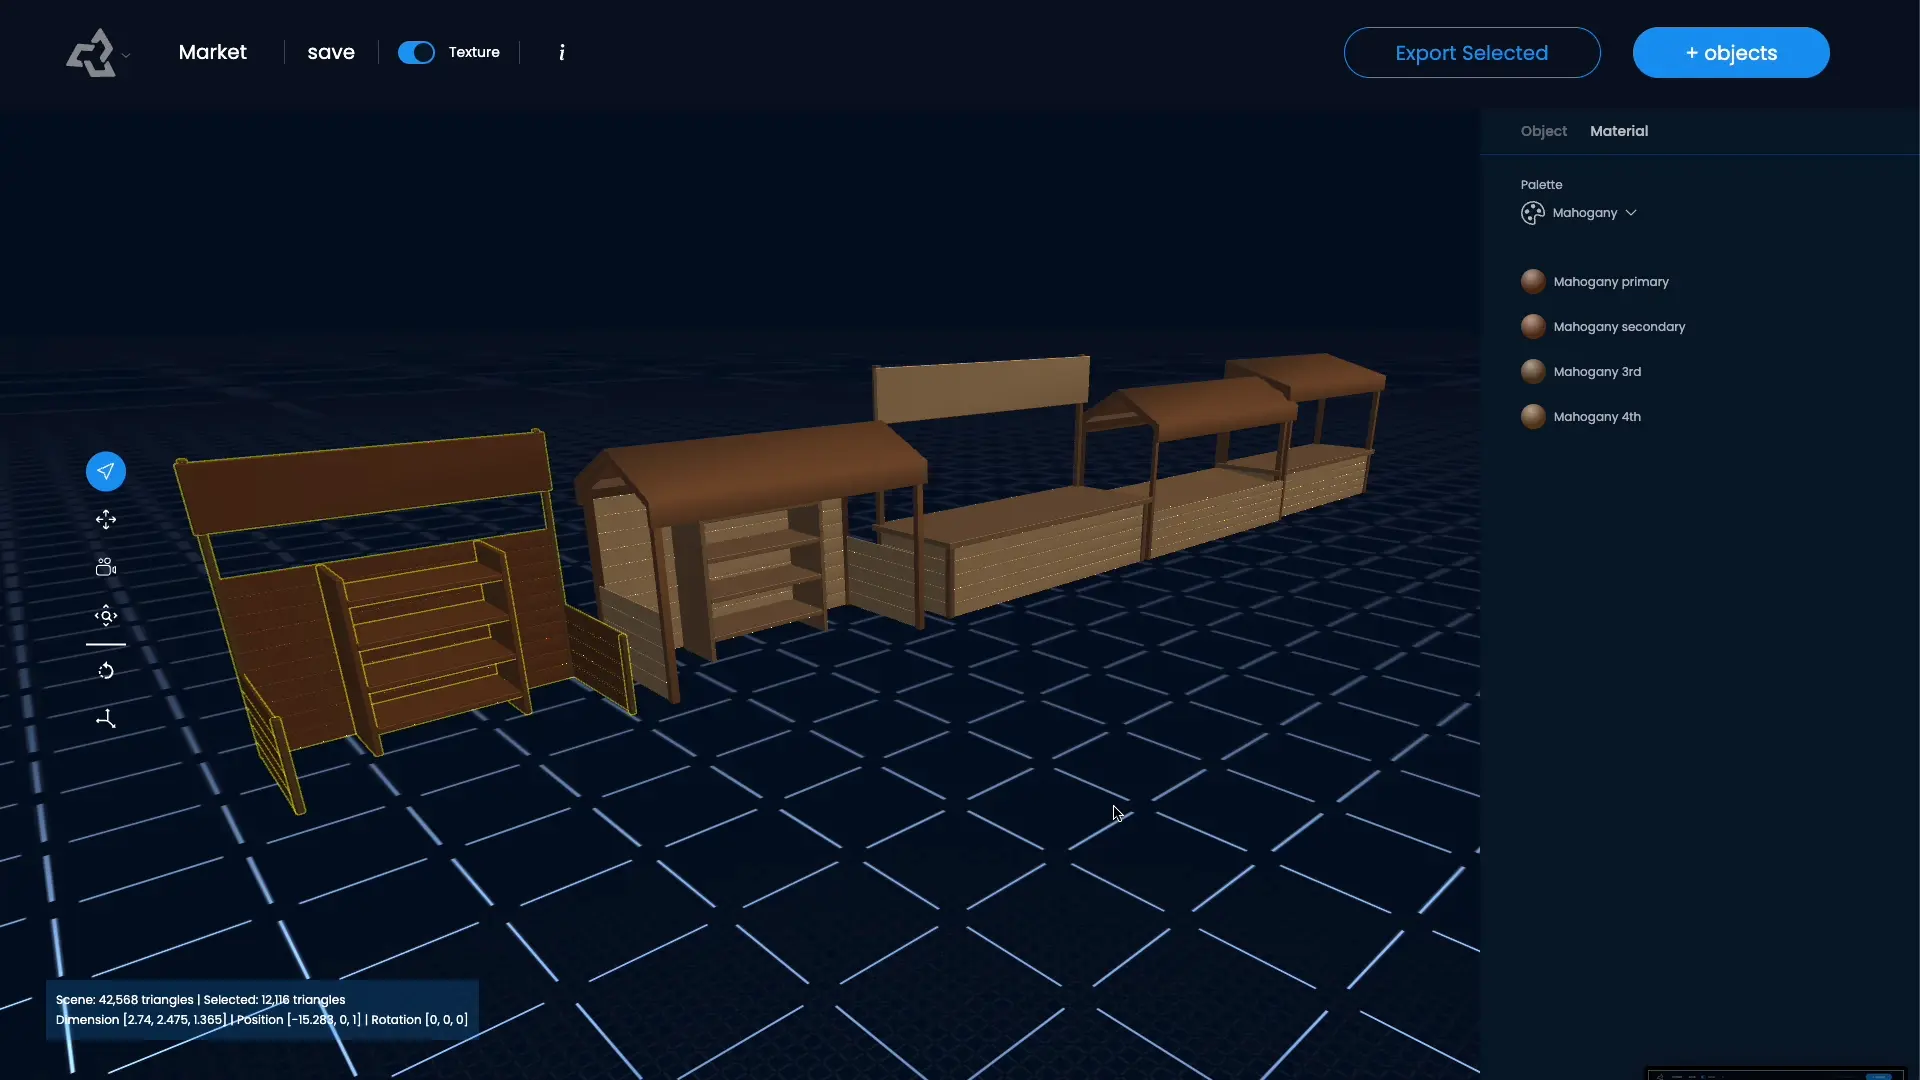Image resolution: width=1920 pixels, height=1080 pixels.
Task: Choose the Mahogany 4th material
Action: pos(1596,417)
